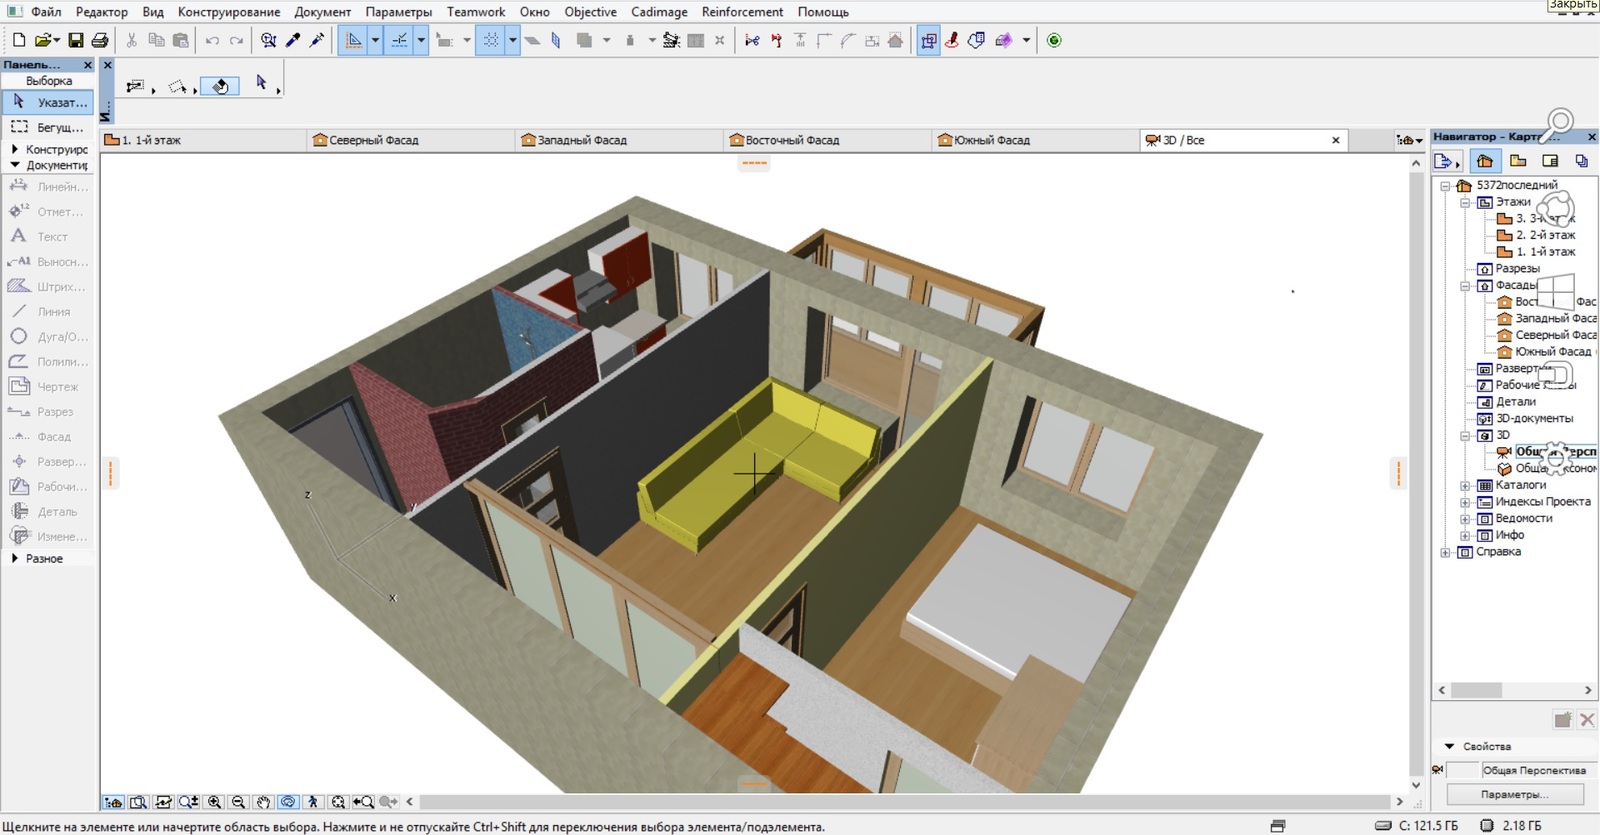Click the Параметры... button
The width and height of the screenshot is (1600, 835).
pos(1514,794)
